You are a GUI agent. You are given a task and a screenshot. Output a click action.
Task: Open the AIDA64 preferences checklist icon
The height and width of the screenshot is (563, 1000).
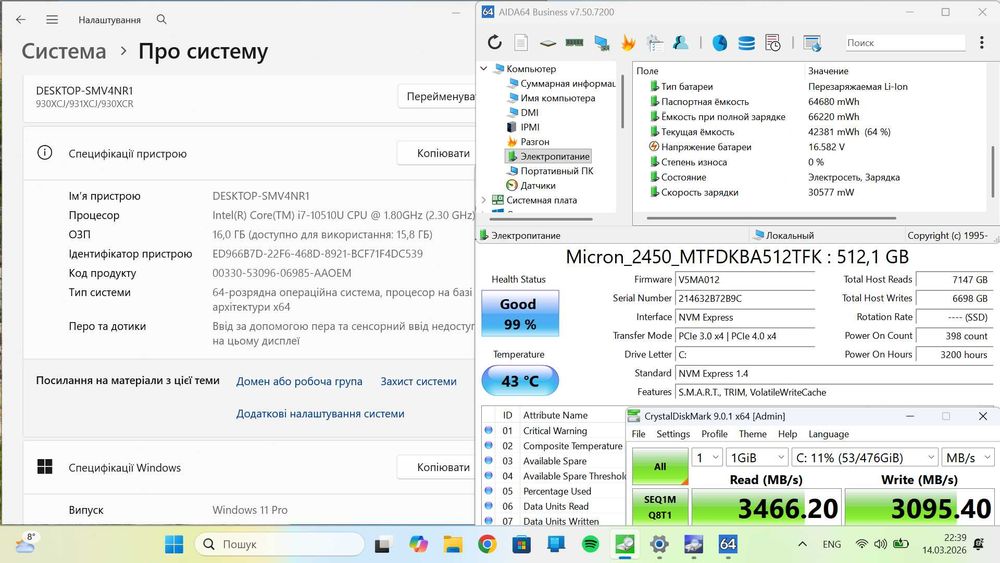click(x=654, y=43)
